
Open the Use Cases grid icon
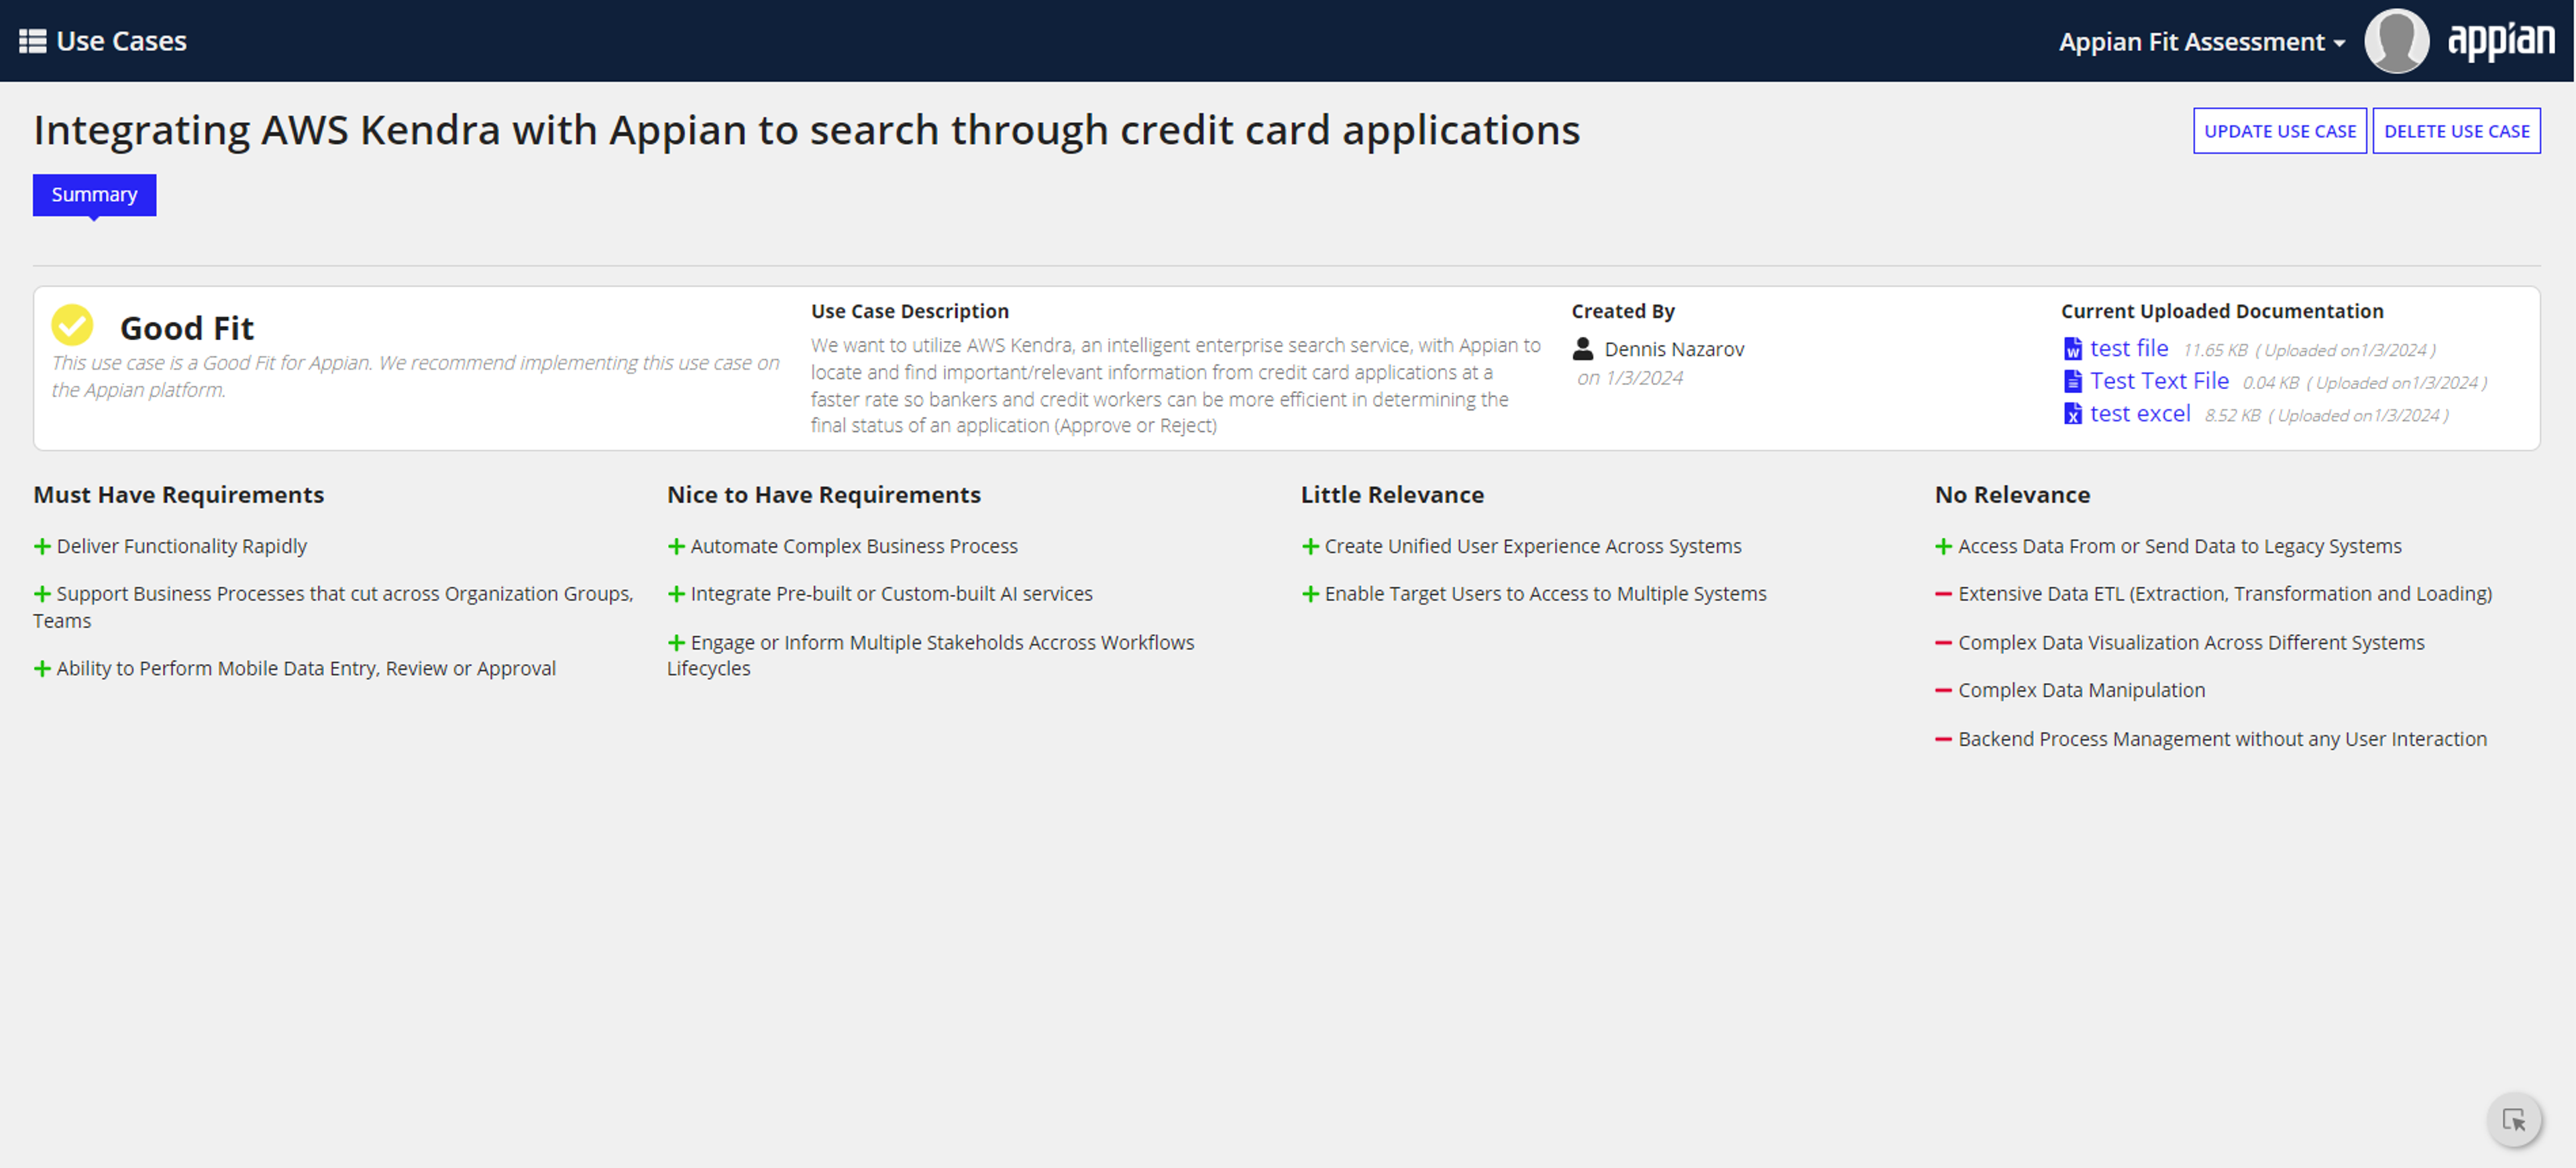point(32,41)
